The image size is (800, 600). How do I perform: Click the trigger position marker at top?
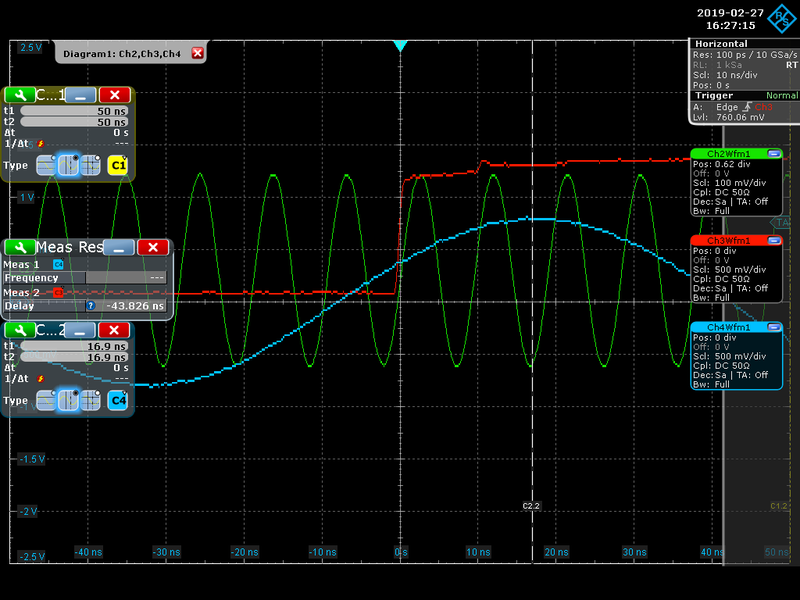[400, 46]
